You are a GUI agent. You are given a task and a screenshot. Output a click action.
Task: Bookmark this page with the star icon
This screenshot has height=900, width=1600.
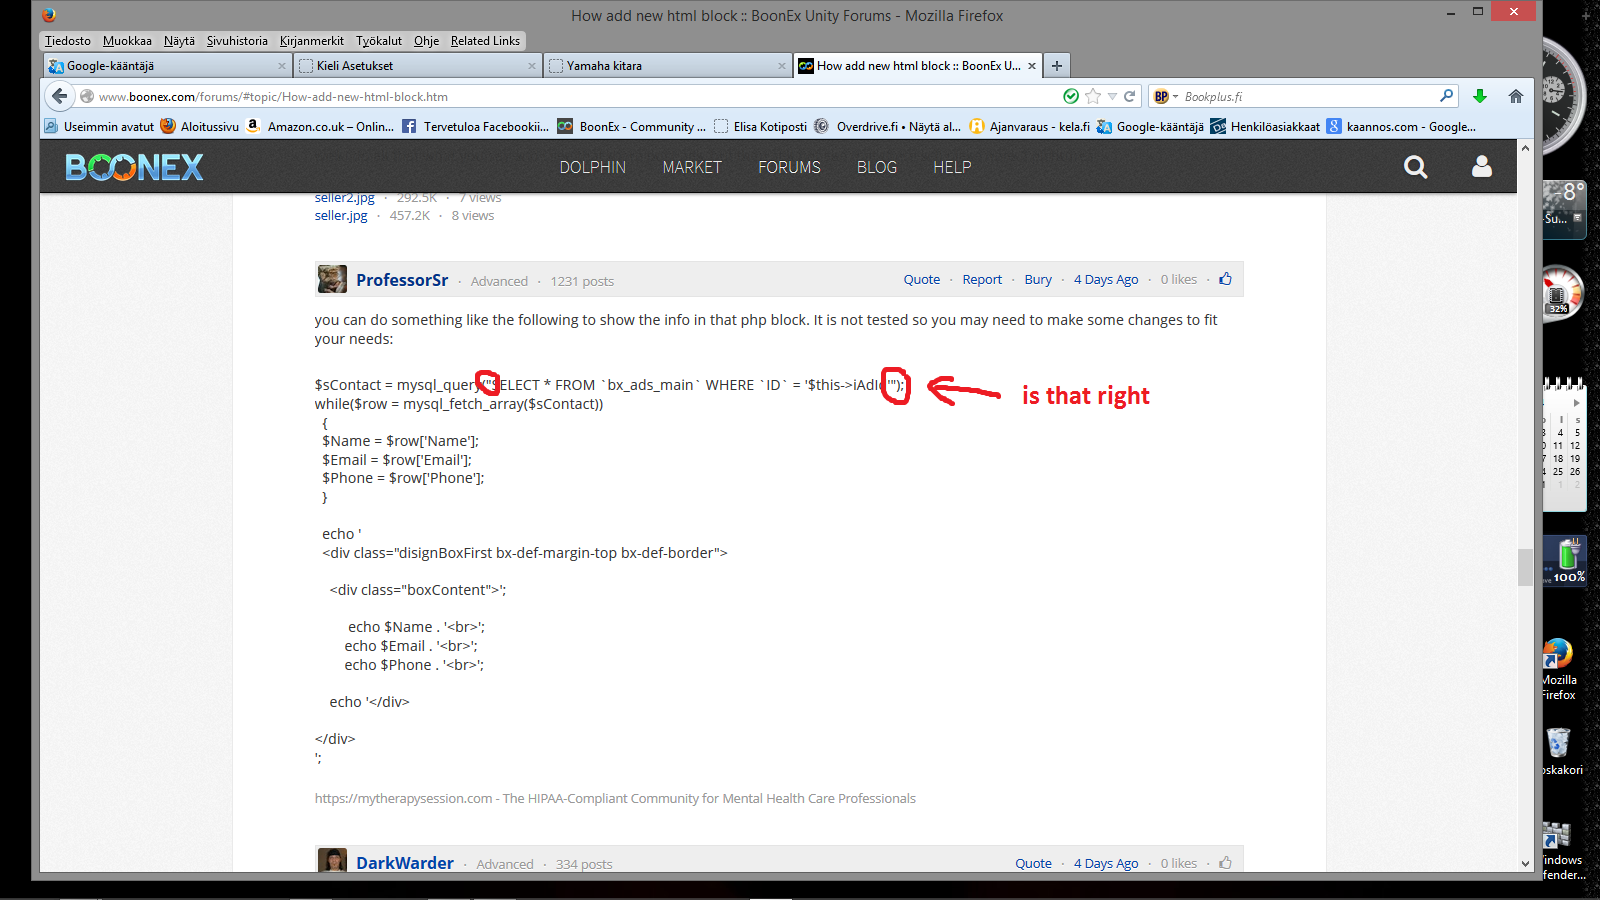(1093, 97)
